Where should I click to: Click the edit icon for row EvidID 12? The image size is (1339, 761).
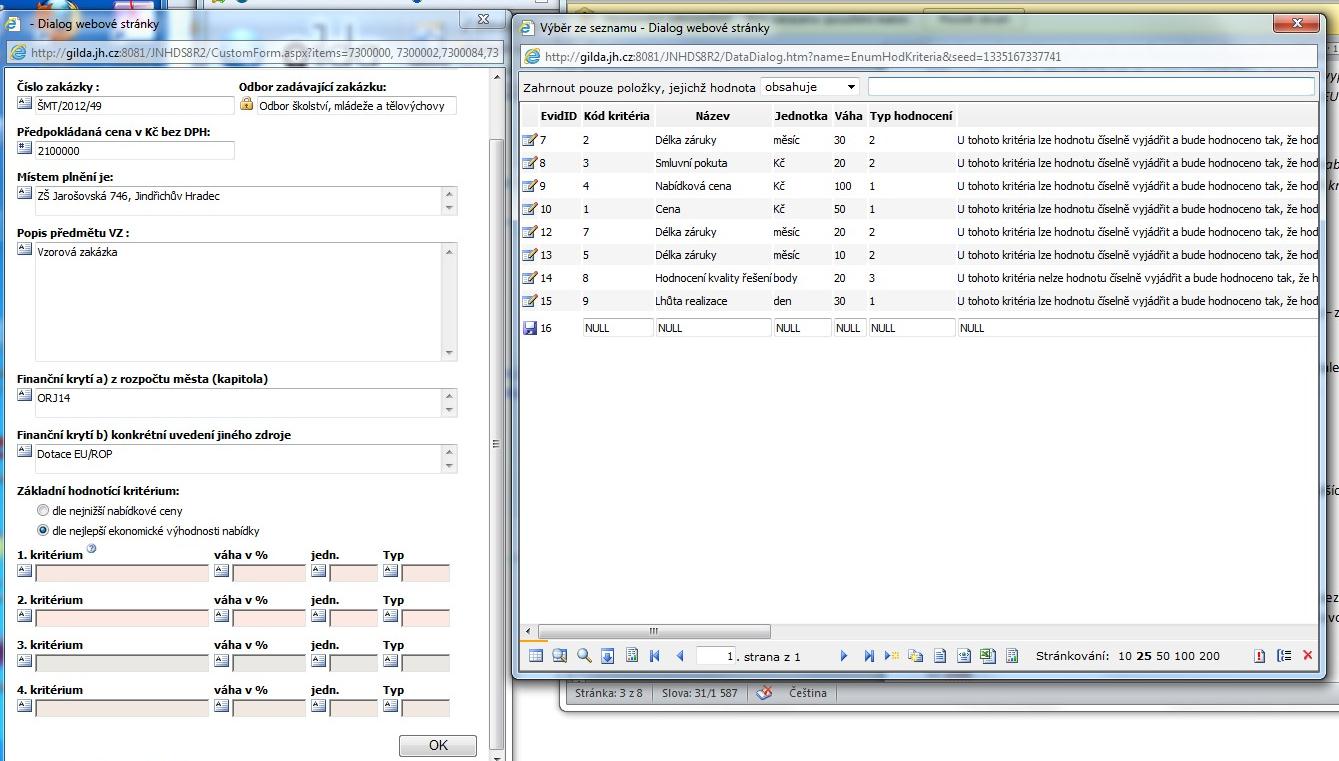coord(530,232)
